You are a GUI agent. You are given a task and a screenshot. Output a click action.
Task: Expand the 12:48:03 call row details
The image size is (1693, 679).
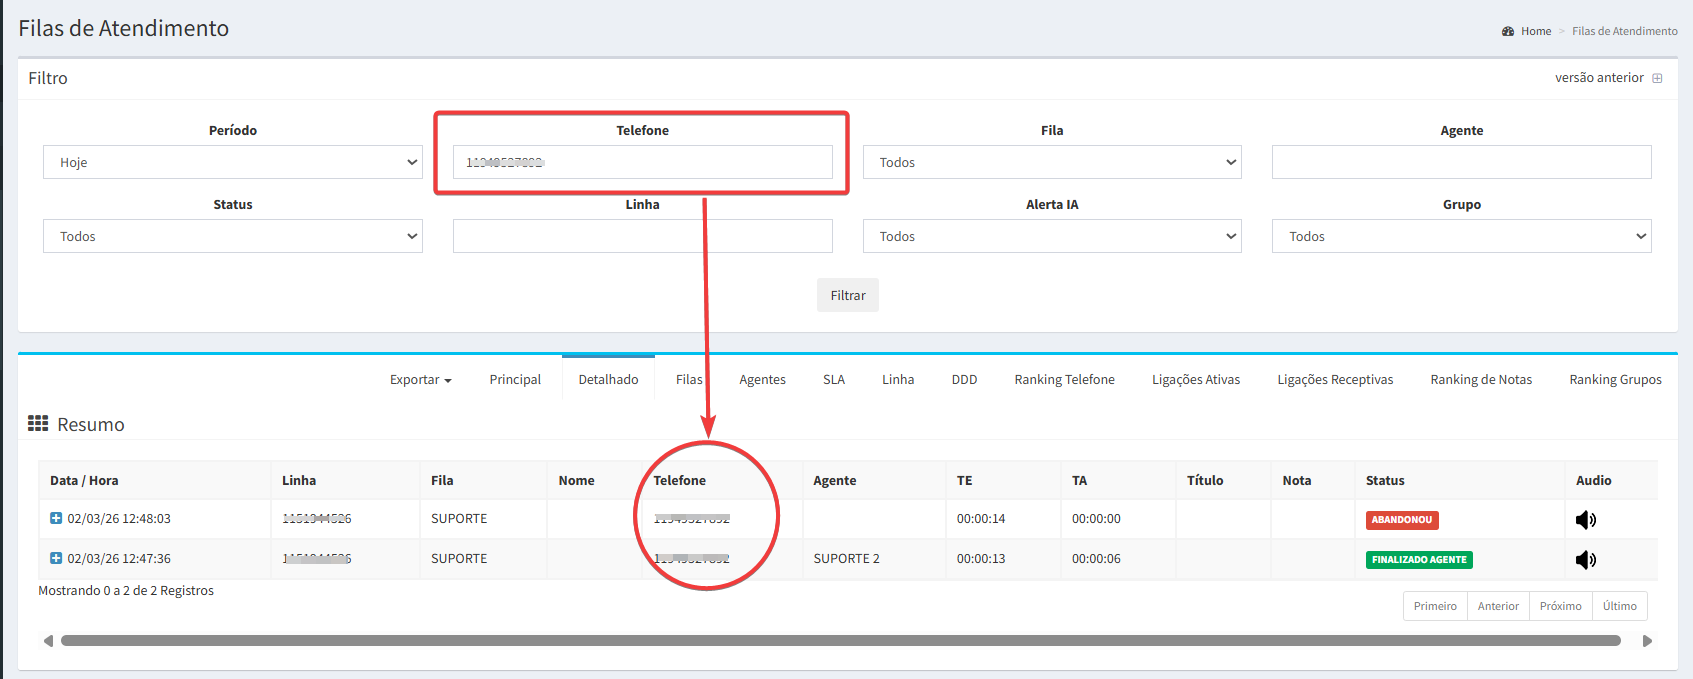[x=56, y=518]
